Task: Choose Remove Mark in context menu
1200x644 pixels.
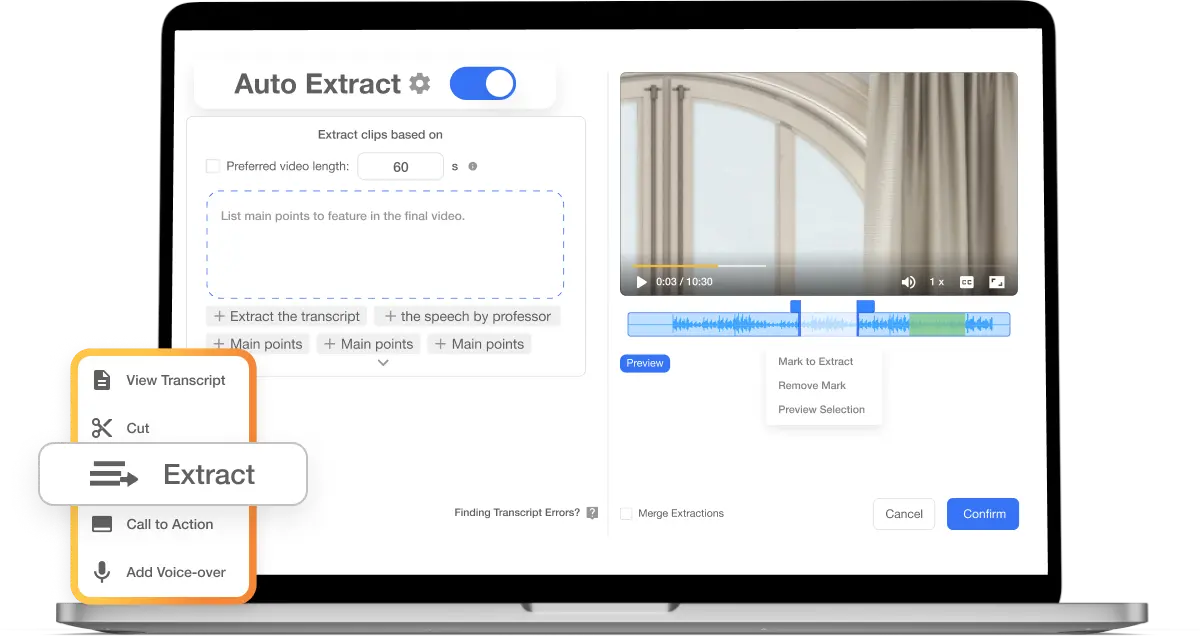Action: tap(812, 385)
